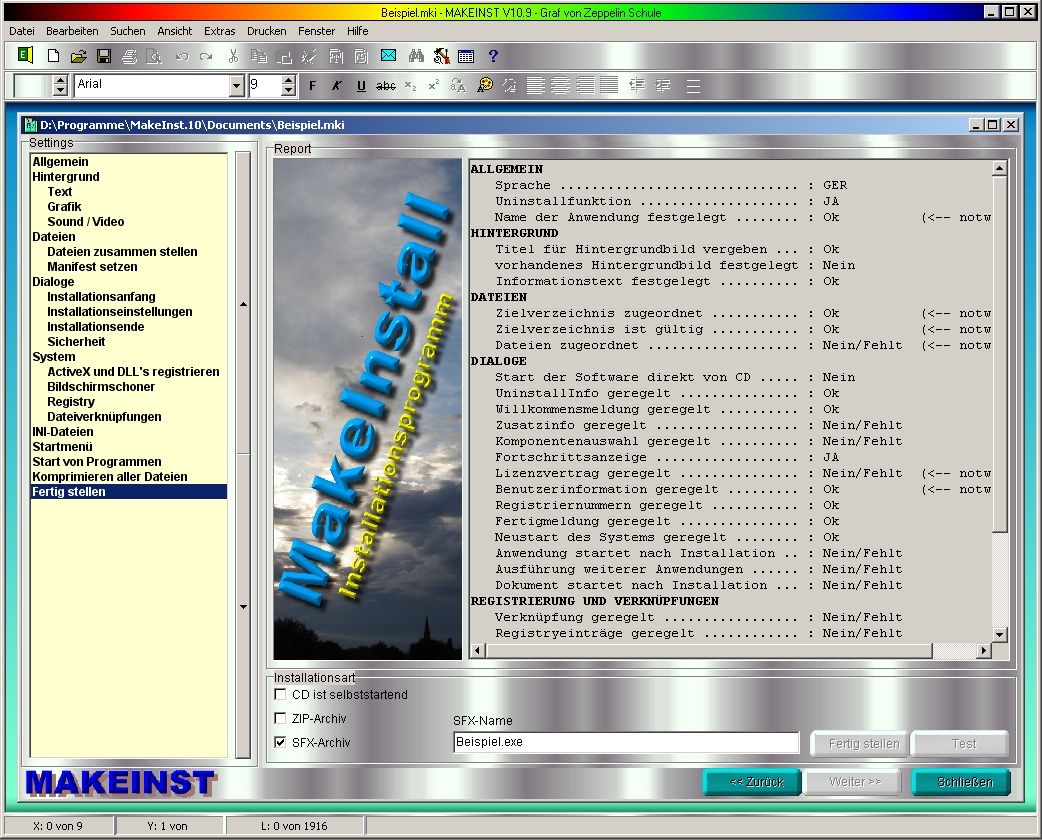Viewport: 1042px width, 840px height.
Task: Toggle strikethrough abc formatting
Action: click(385, 85)
